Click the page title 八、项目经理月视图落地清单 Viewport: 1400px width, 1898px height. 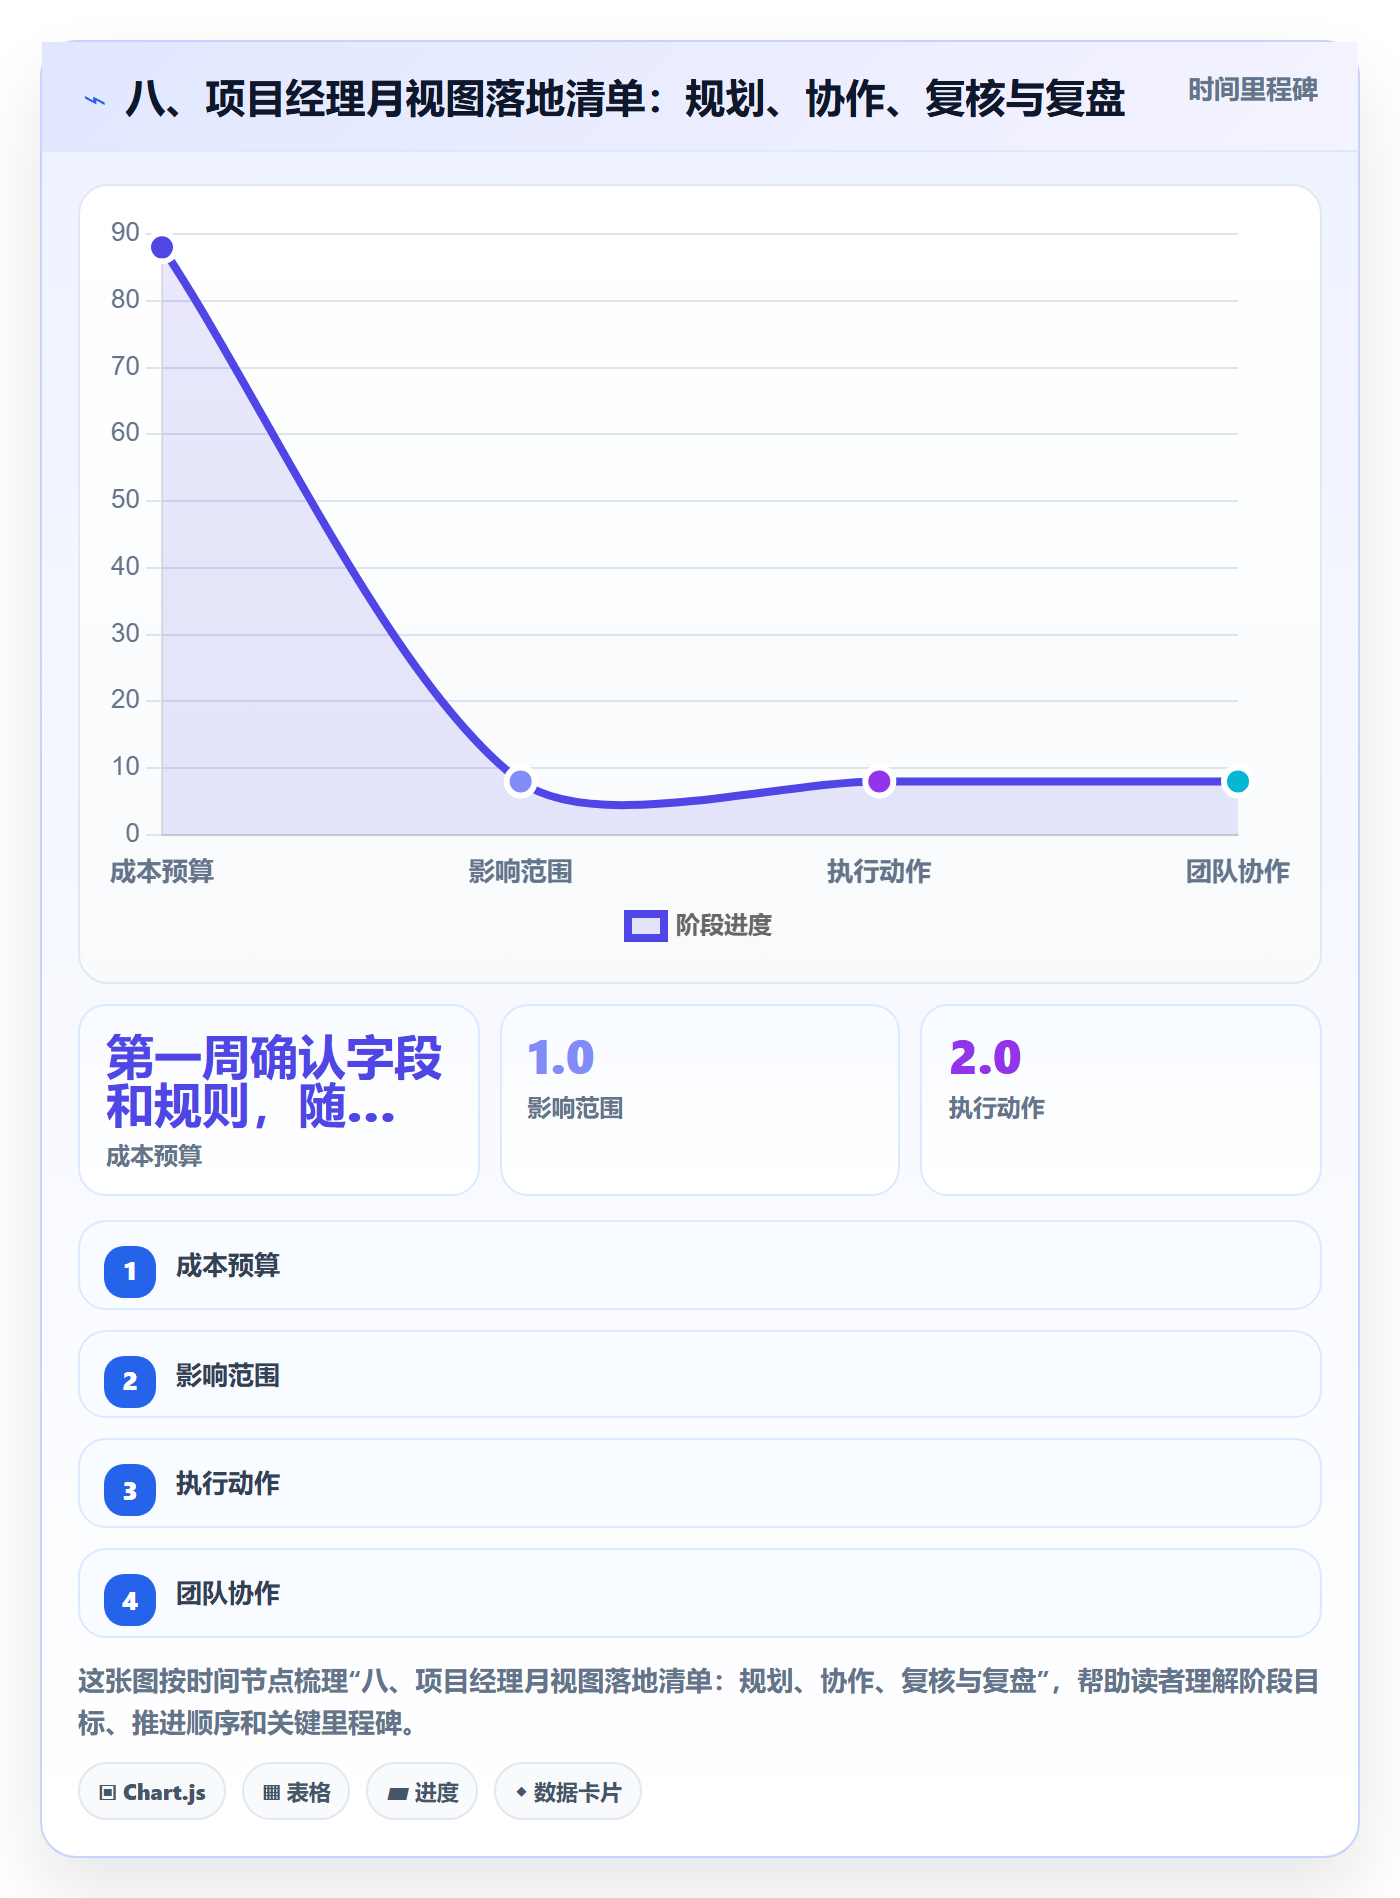click(x=625, y=99)
